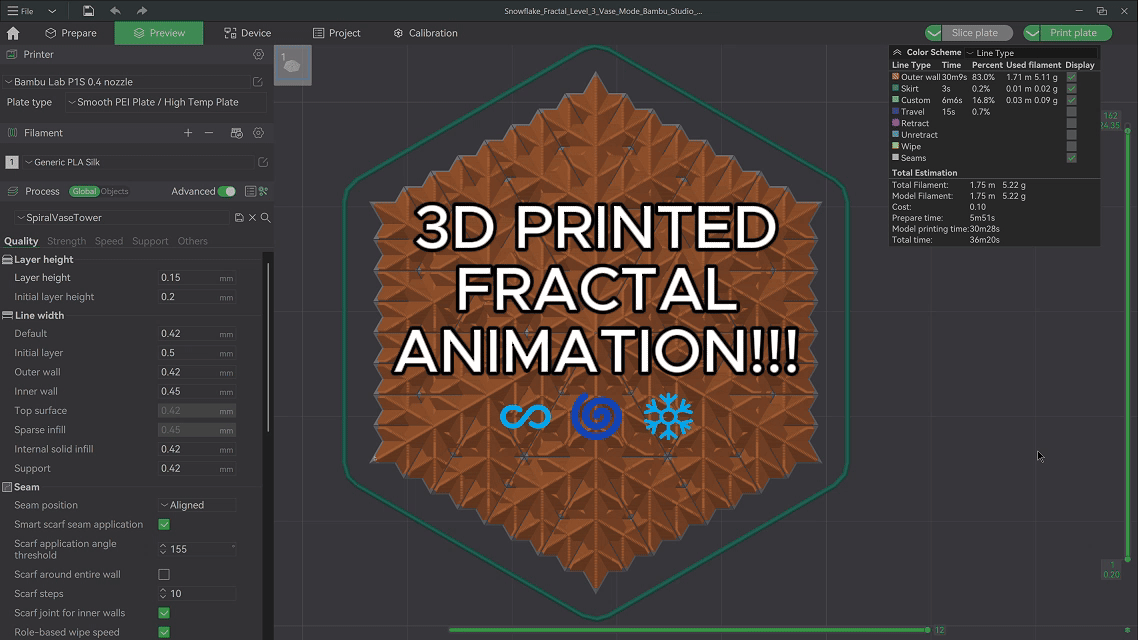
Task: Expand the Seam position Aligned dropdown
Action: click(x=197, y=505)
